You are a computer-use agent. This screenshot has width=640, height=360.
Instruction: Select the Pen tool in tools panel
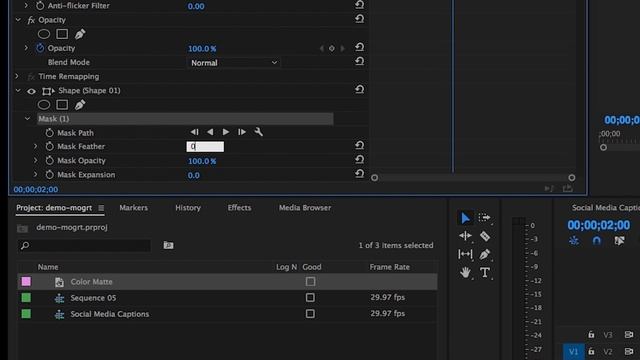point(484,254)
